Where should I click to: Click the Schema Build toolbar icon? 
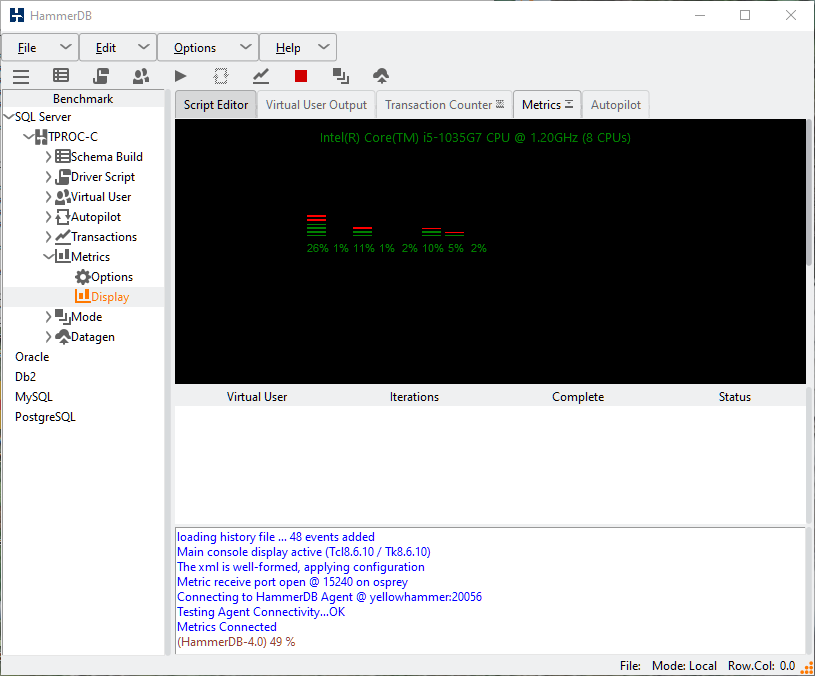coord(61,76)
